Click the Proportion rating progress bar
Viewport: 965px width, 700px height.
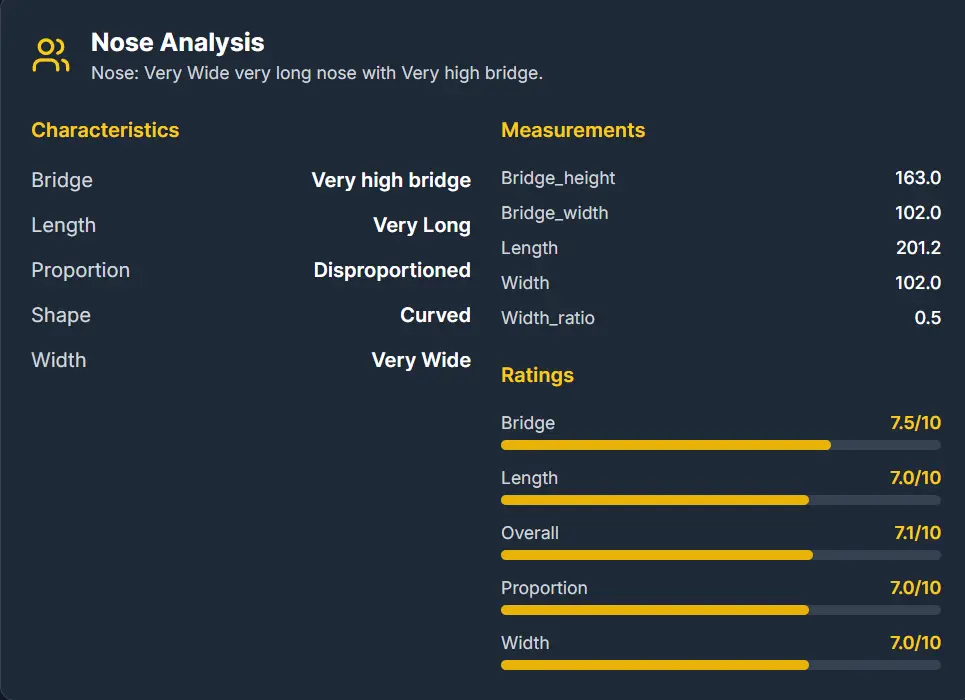tap(720, 610)
